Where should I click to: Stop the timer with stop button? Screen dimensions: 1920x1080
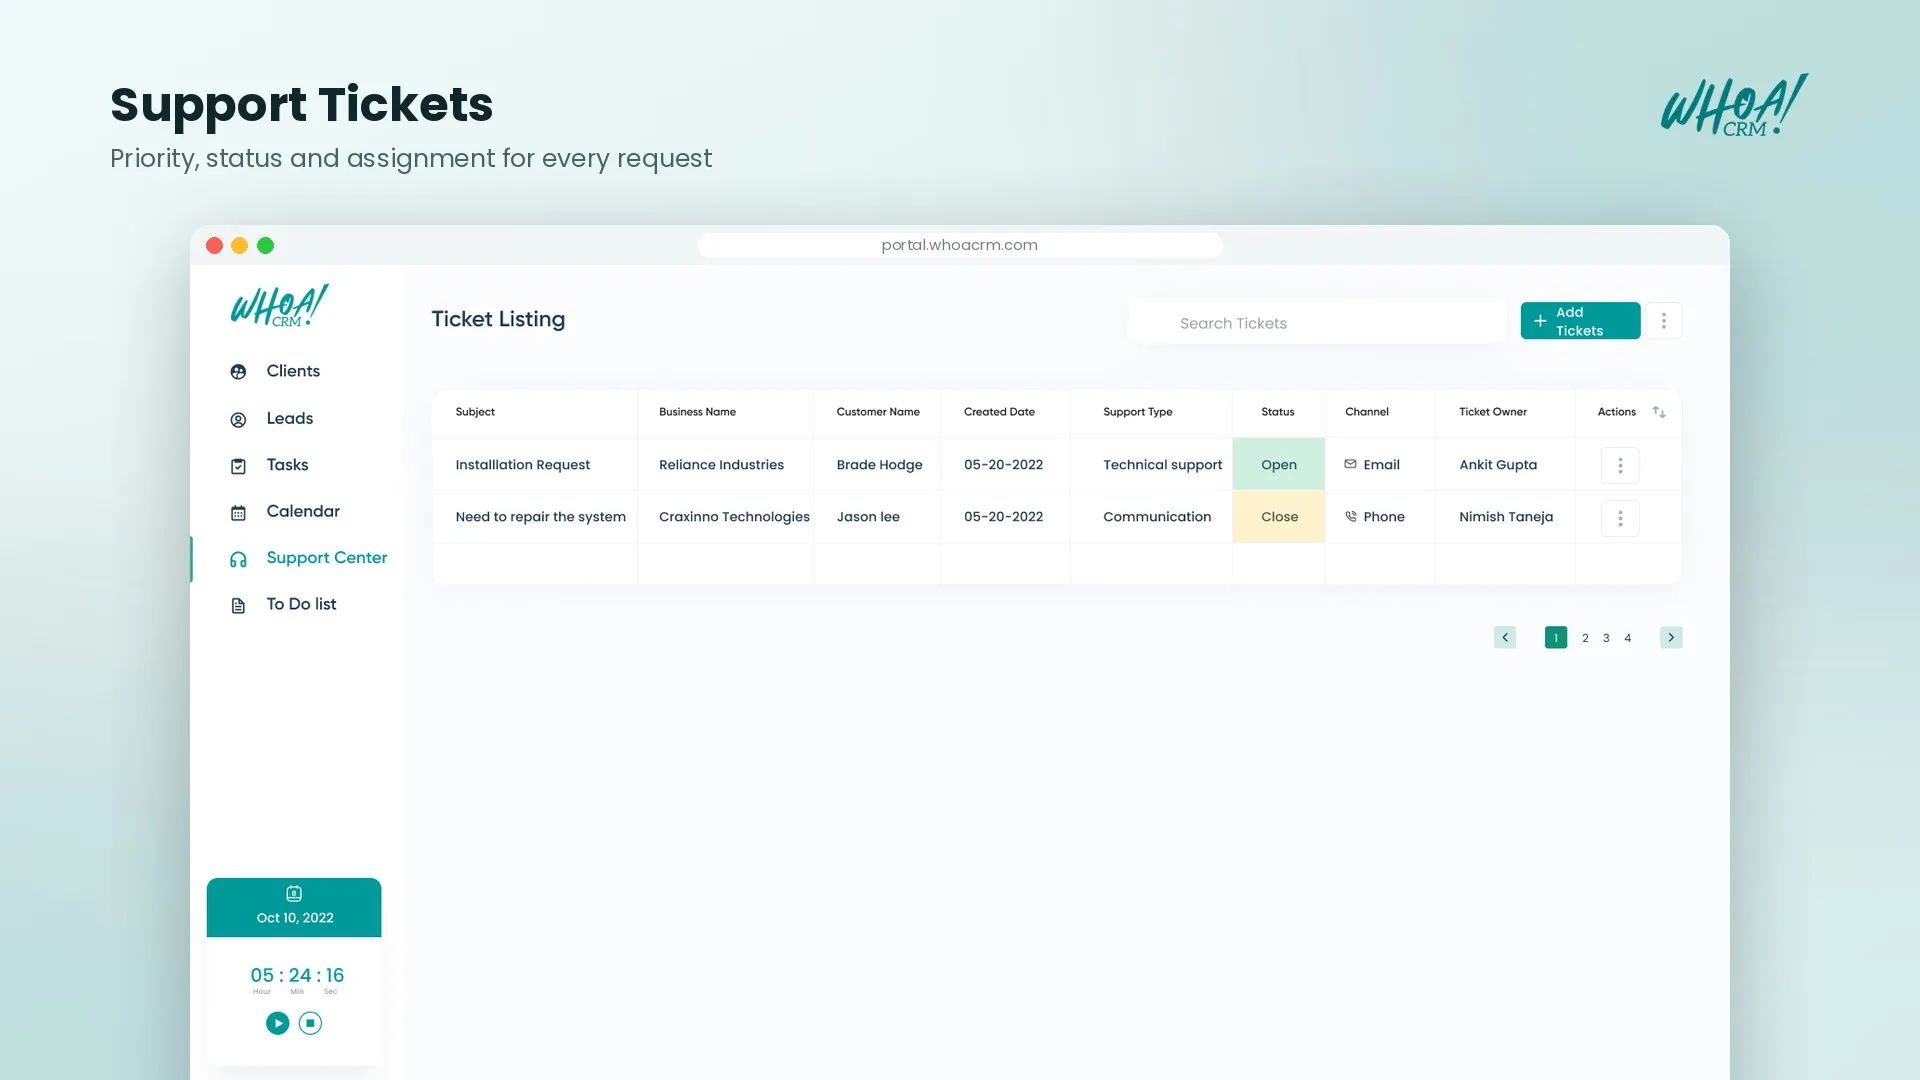[310, 1023]
